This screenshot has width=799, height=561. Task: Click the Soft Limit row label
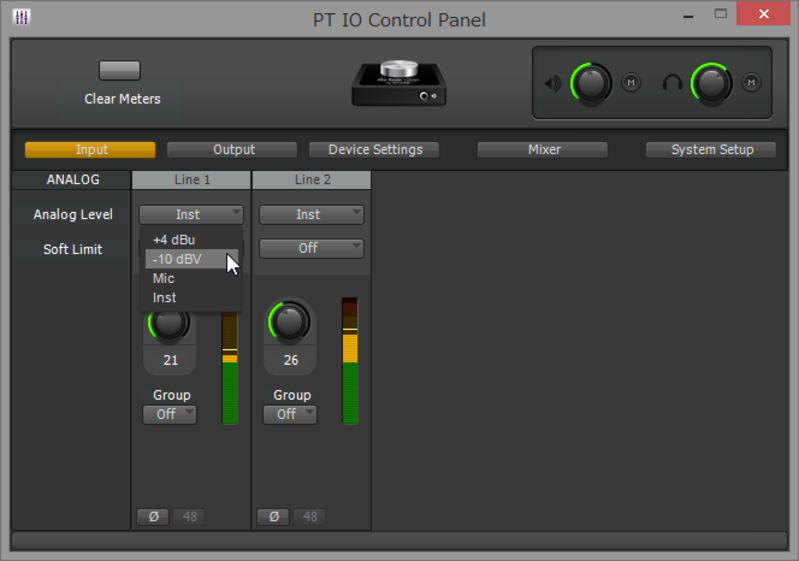pos(73,249)
